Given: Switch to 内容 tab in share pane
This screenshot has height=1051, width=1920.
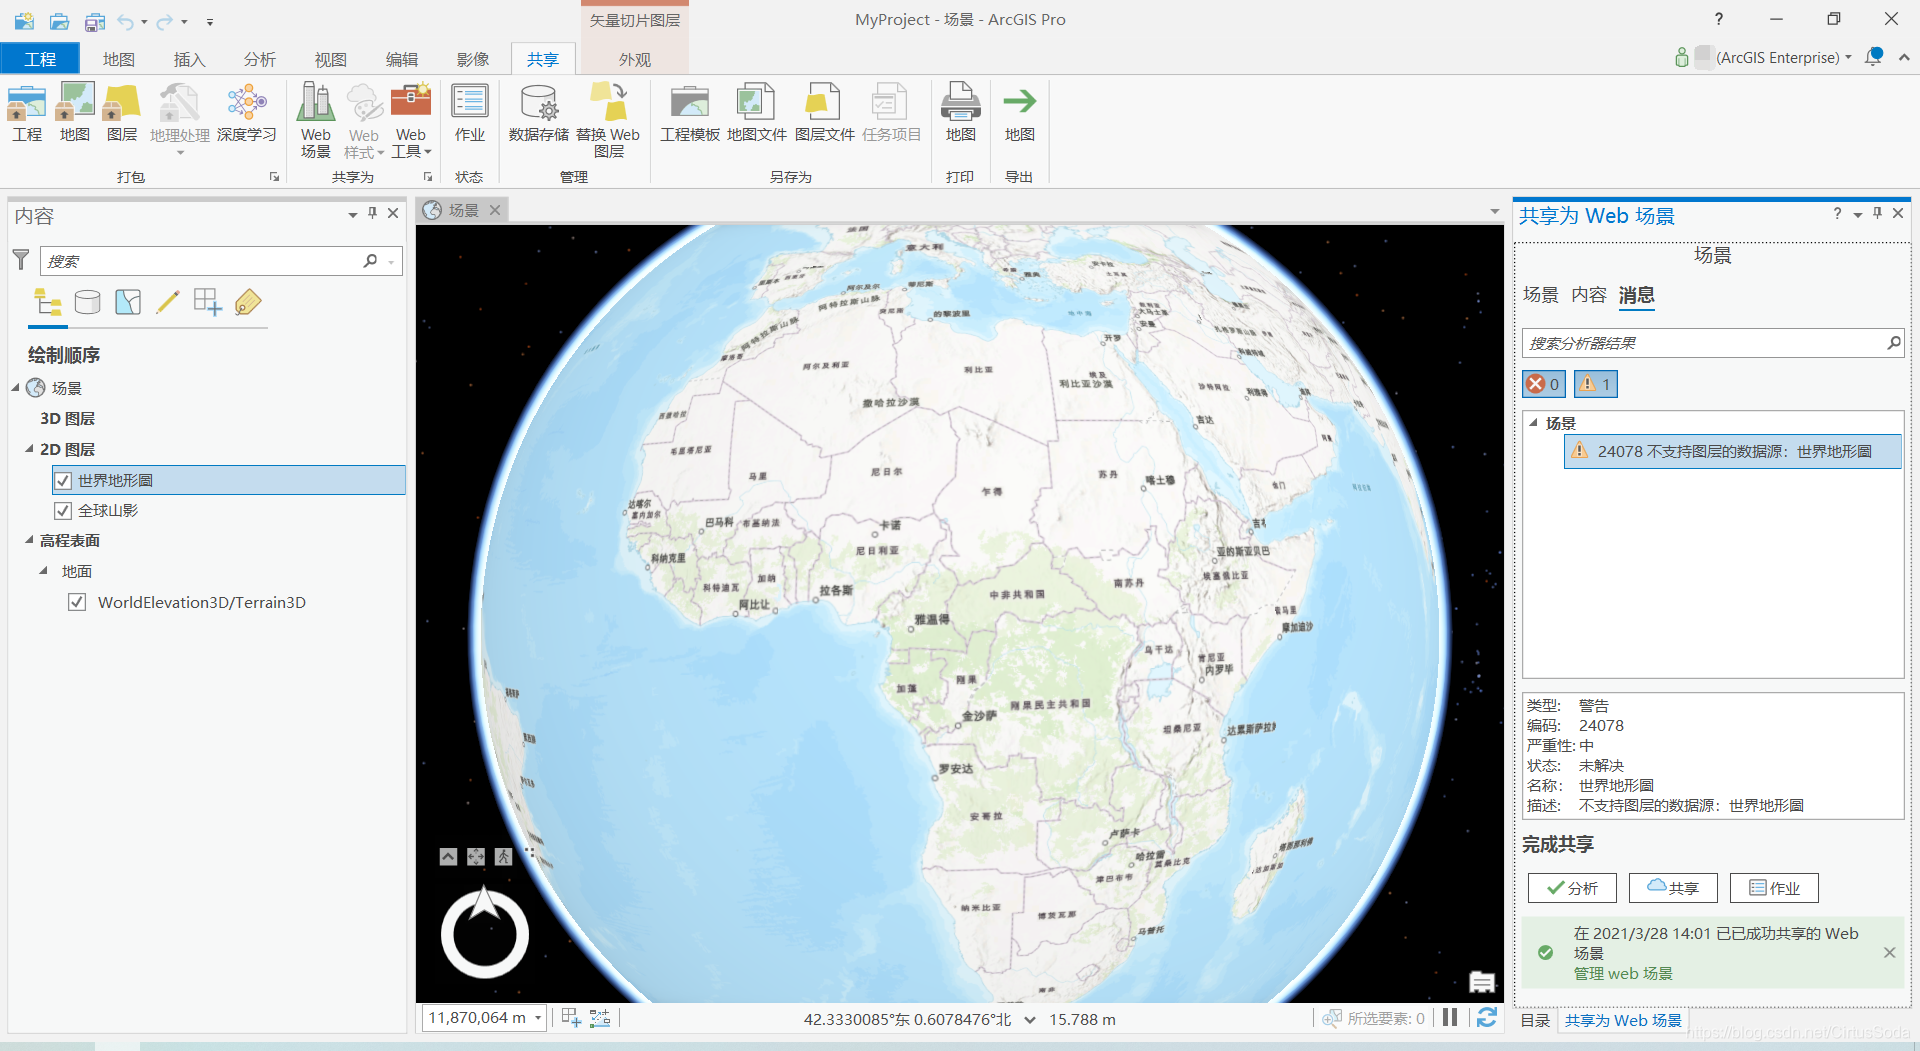Looking at the screenshot, I should click(x=1589, y=295).
